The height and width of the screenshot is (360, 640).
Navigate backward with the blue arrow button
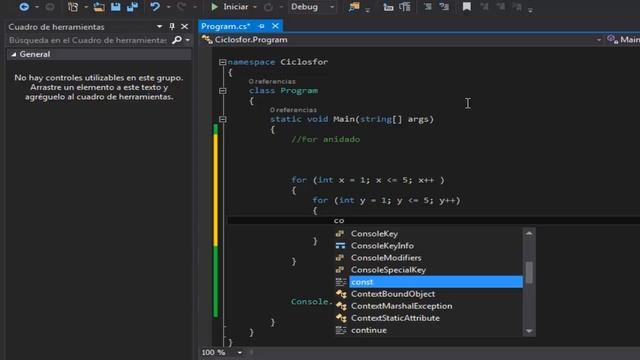24,7
